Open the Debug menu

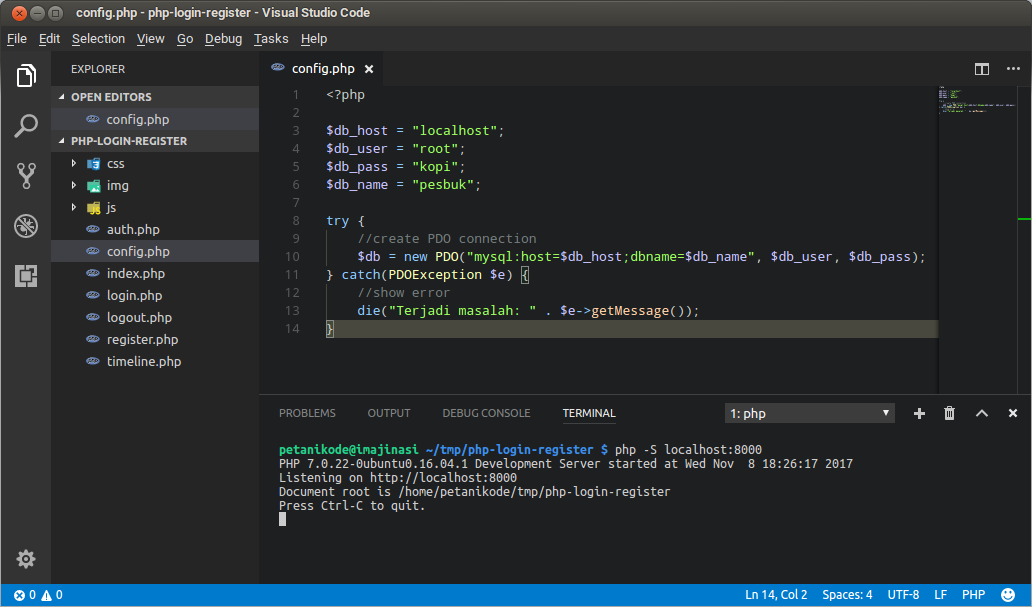pyautogui.click(x=222, y=38)
